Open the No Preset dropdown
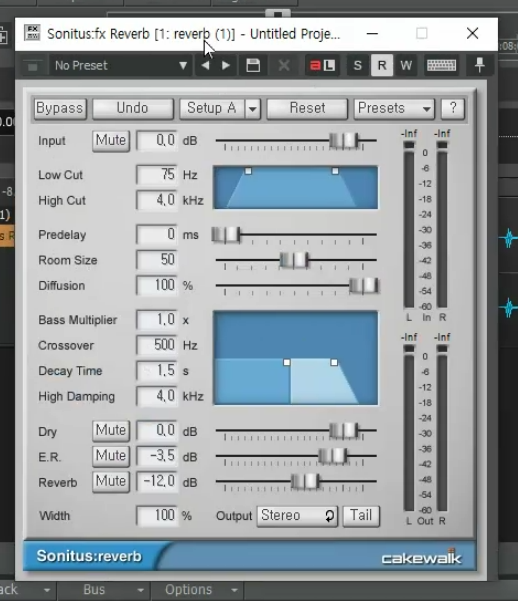Viewport: 518px width, 601px height. click(x=121, y=66)
